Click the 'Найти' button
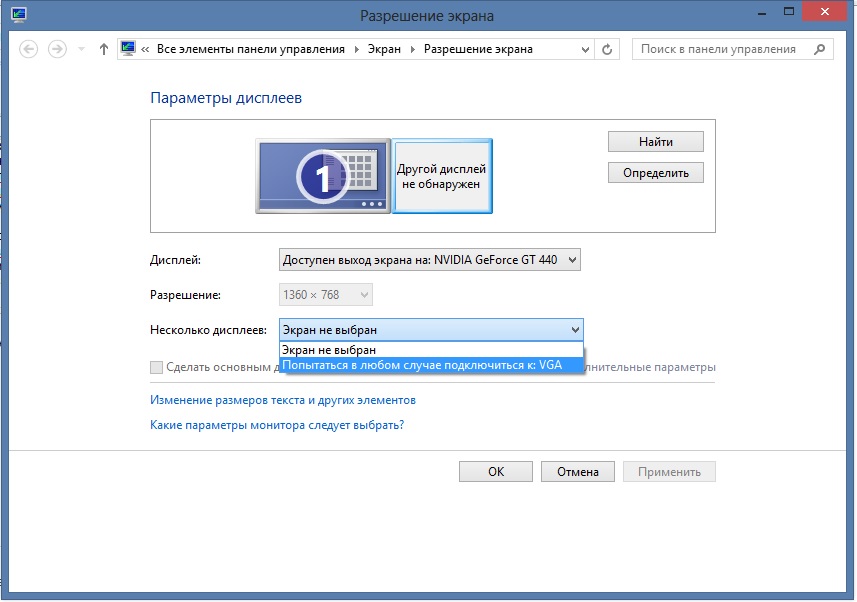The width and height of the screenshot is (857, 602). point(656,142)
